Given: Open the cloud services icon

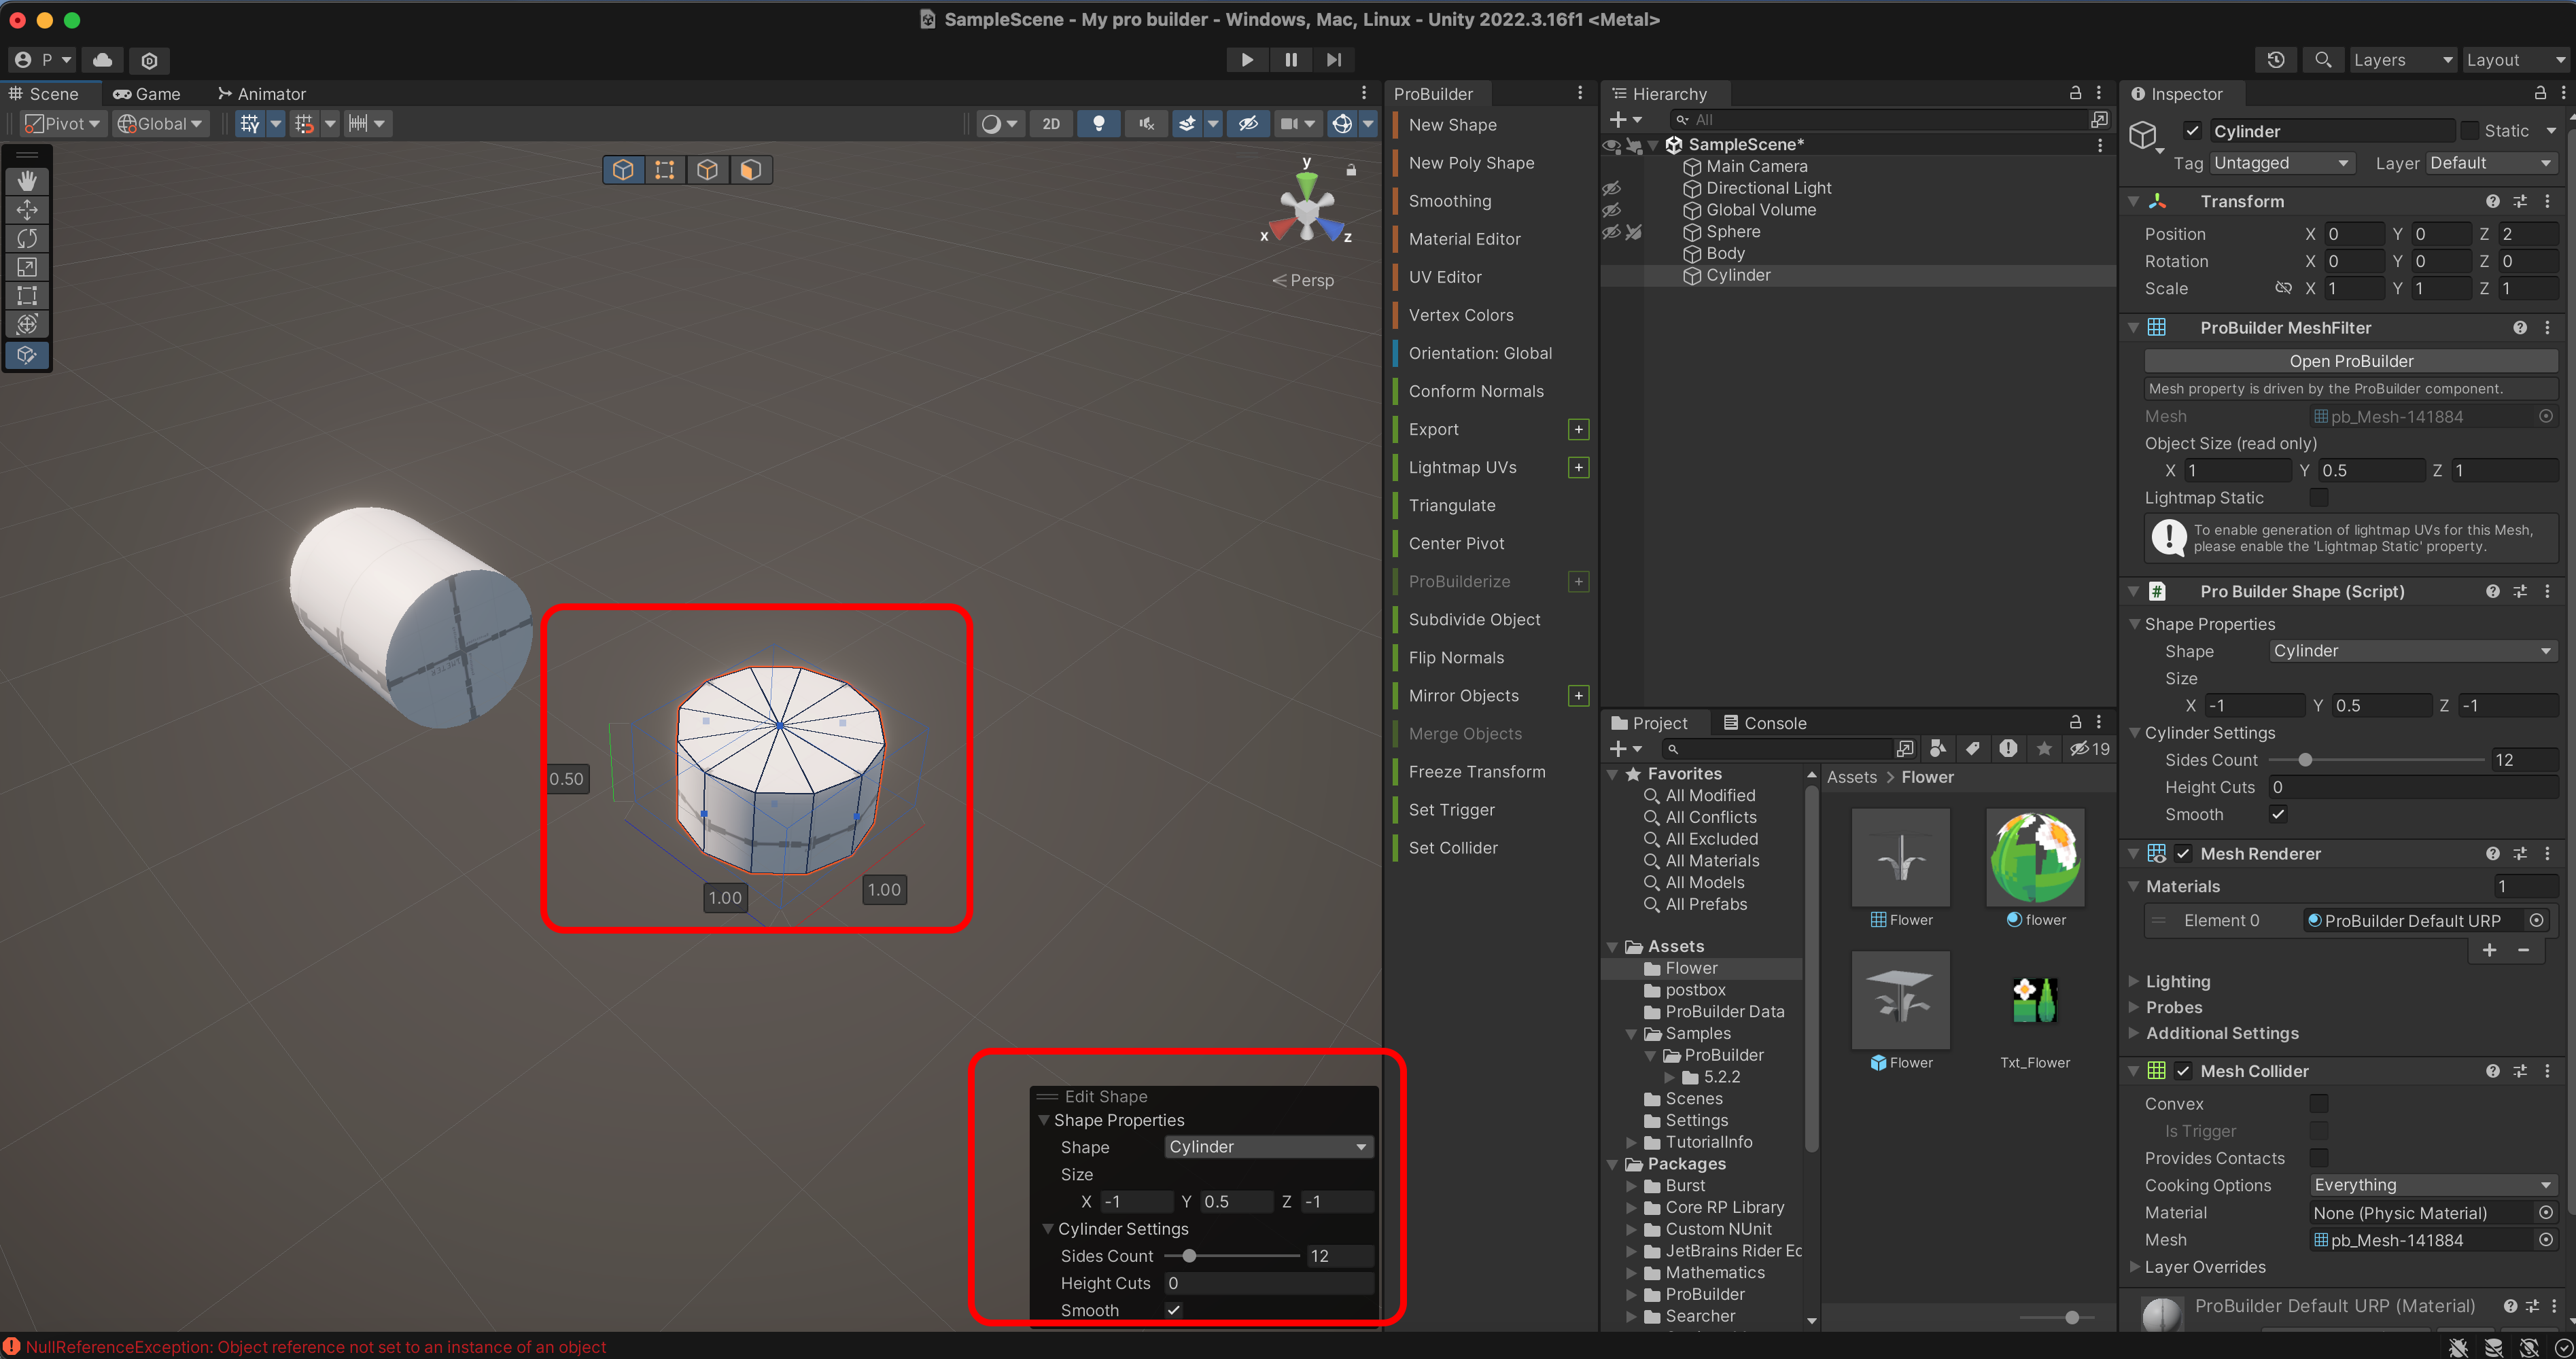Looking at the screenshot, I should (x=102, y=60).
